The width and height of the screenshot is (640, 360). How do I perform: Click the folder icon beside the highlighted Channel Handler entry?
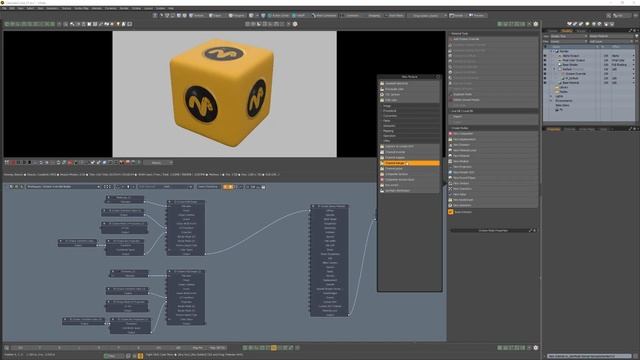382,163
